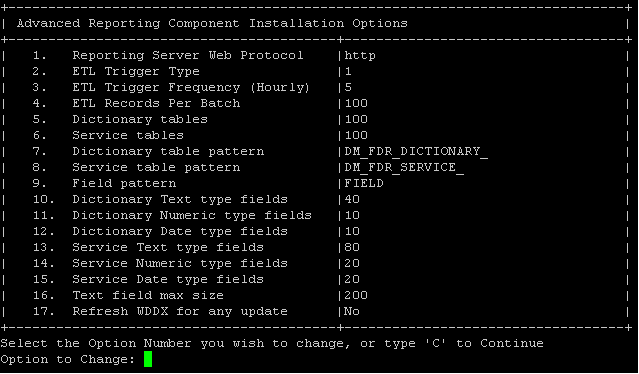The image size is (639, 374).
Task: Click the 'DM_FDR_DICTIONARY_' value
Action: point(416,152)
